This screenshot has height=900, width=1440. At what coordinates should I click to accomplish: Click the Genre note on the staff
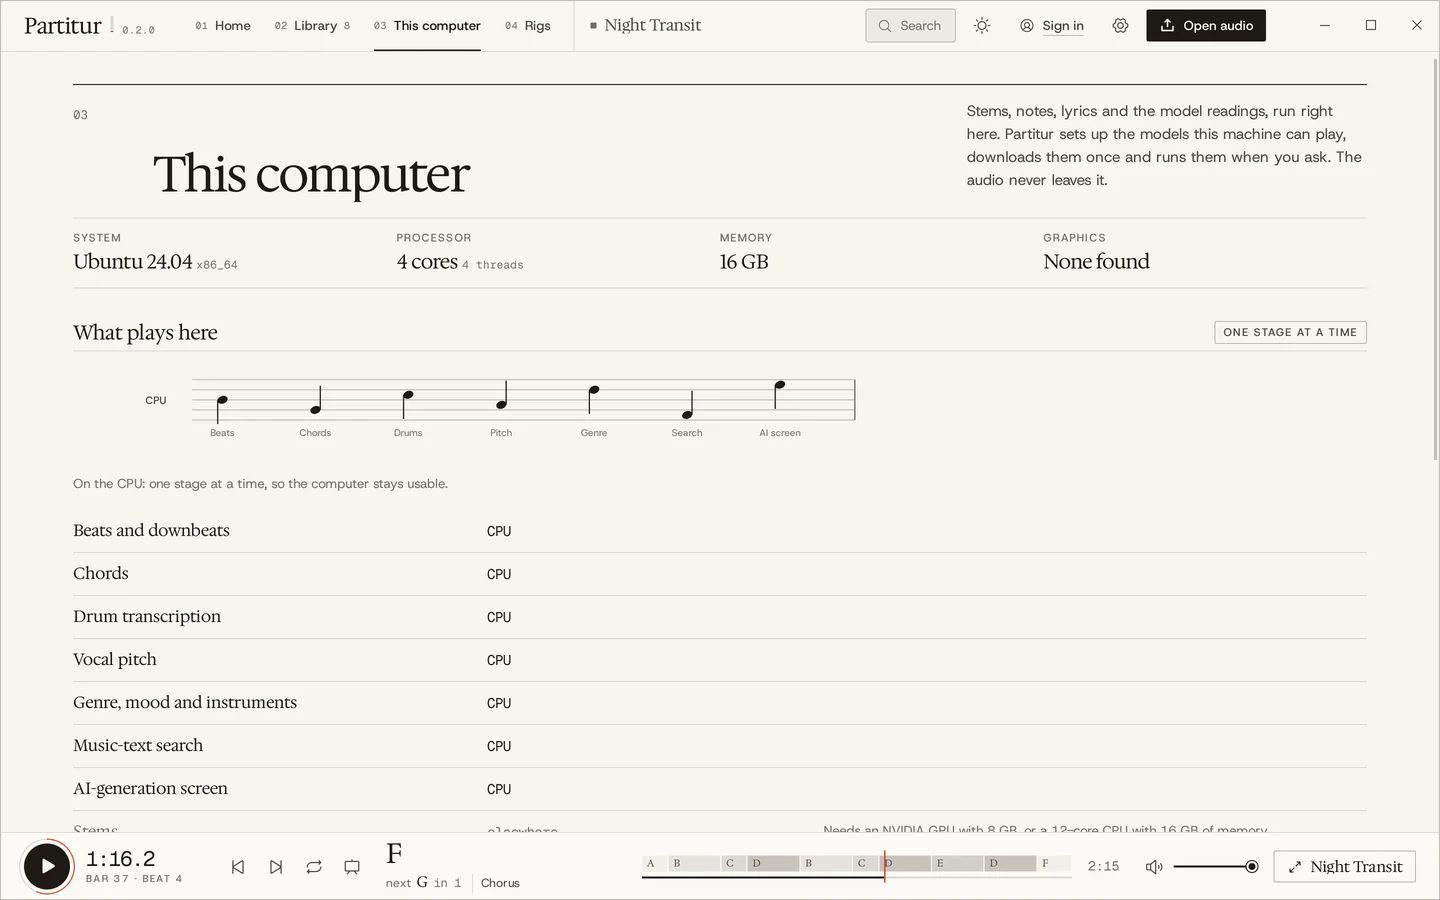[x=594, y=390]
